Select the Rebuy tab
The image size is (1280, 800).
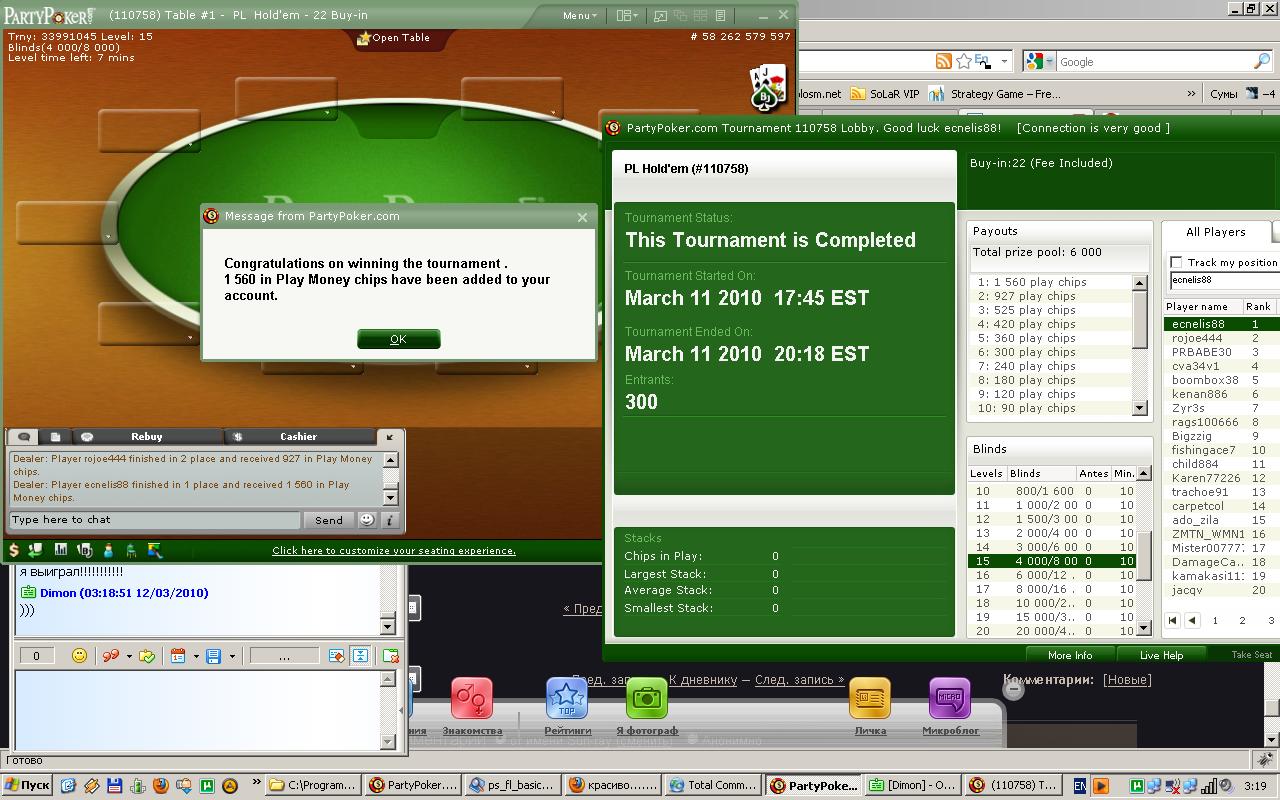point(146,436)
